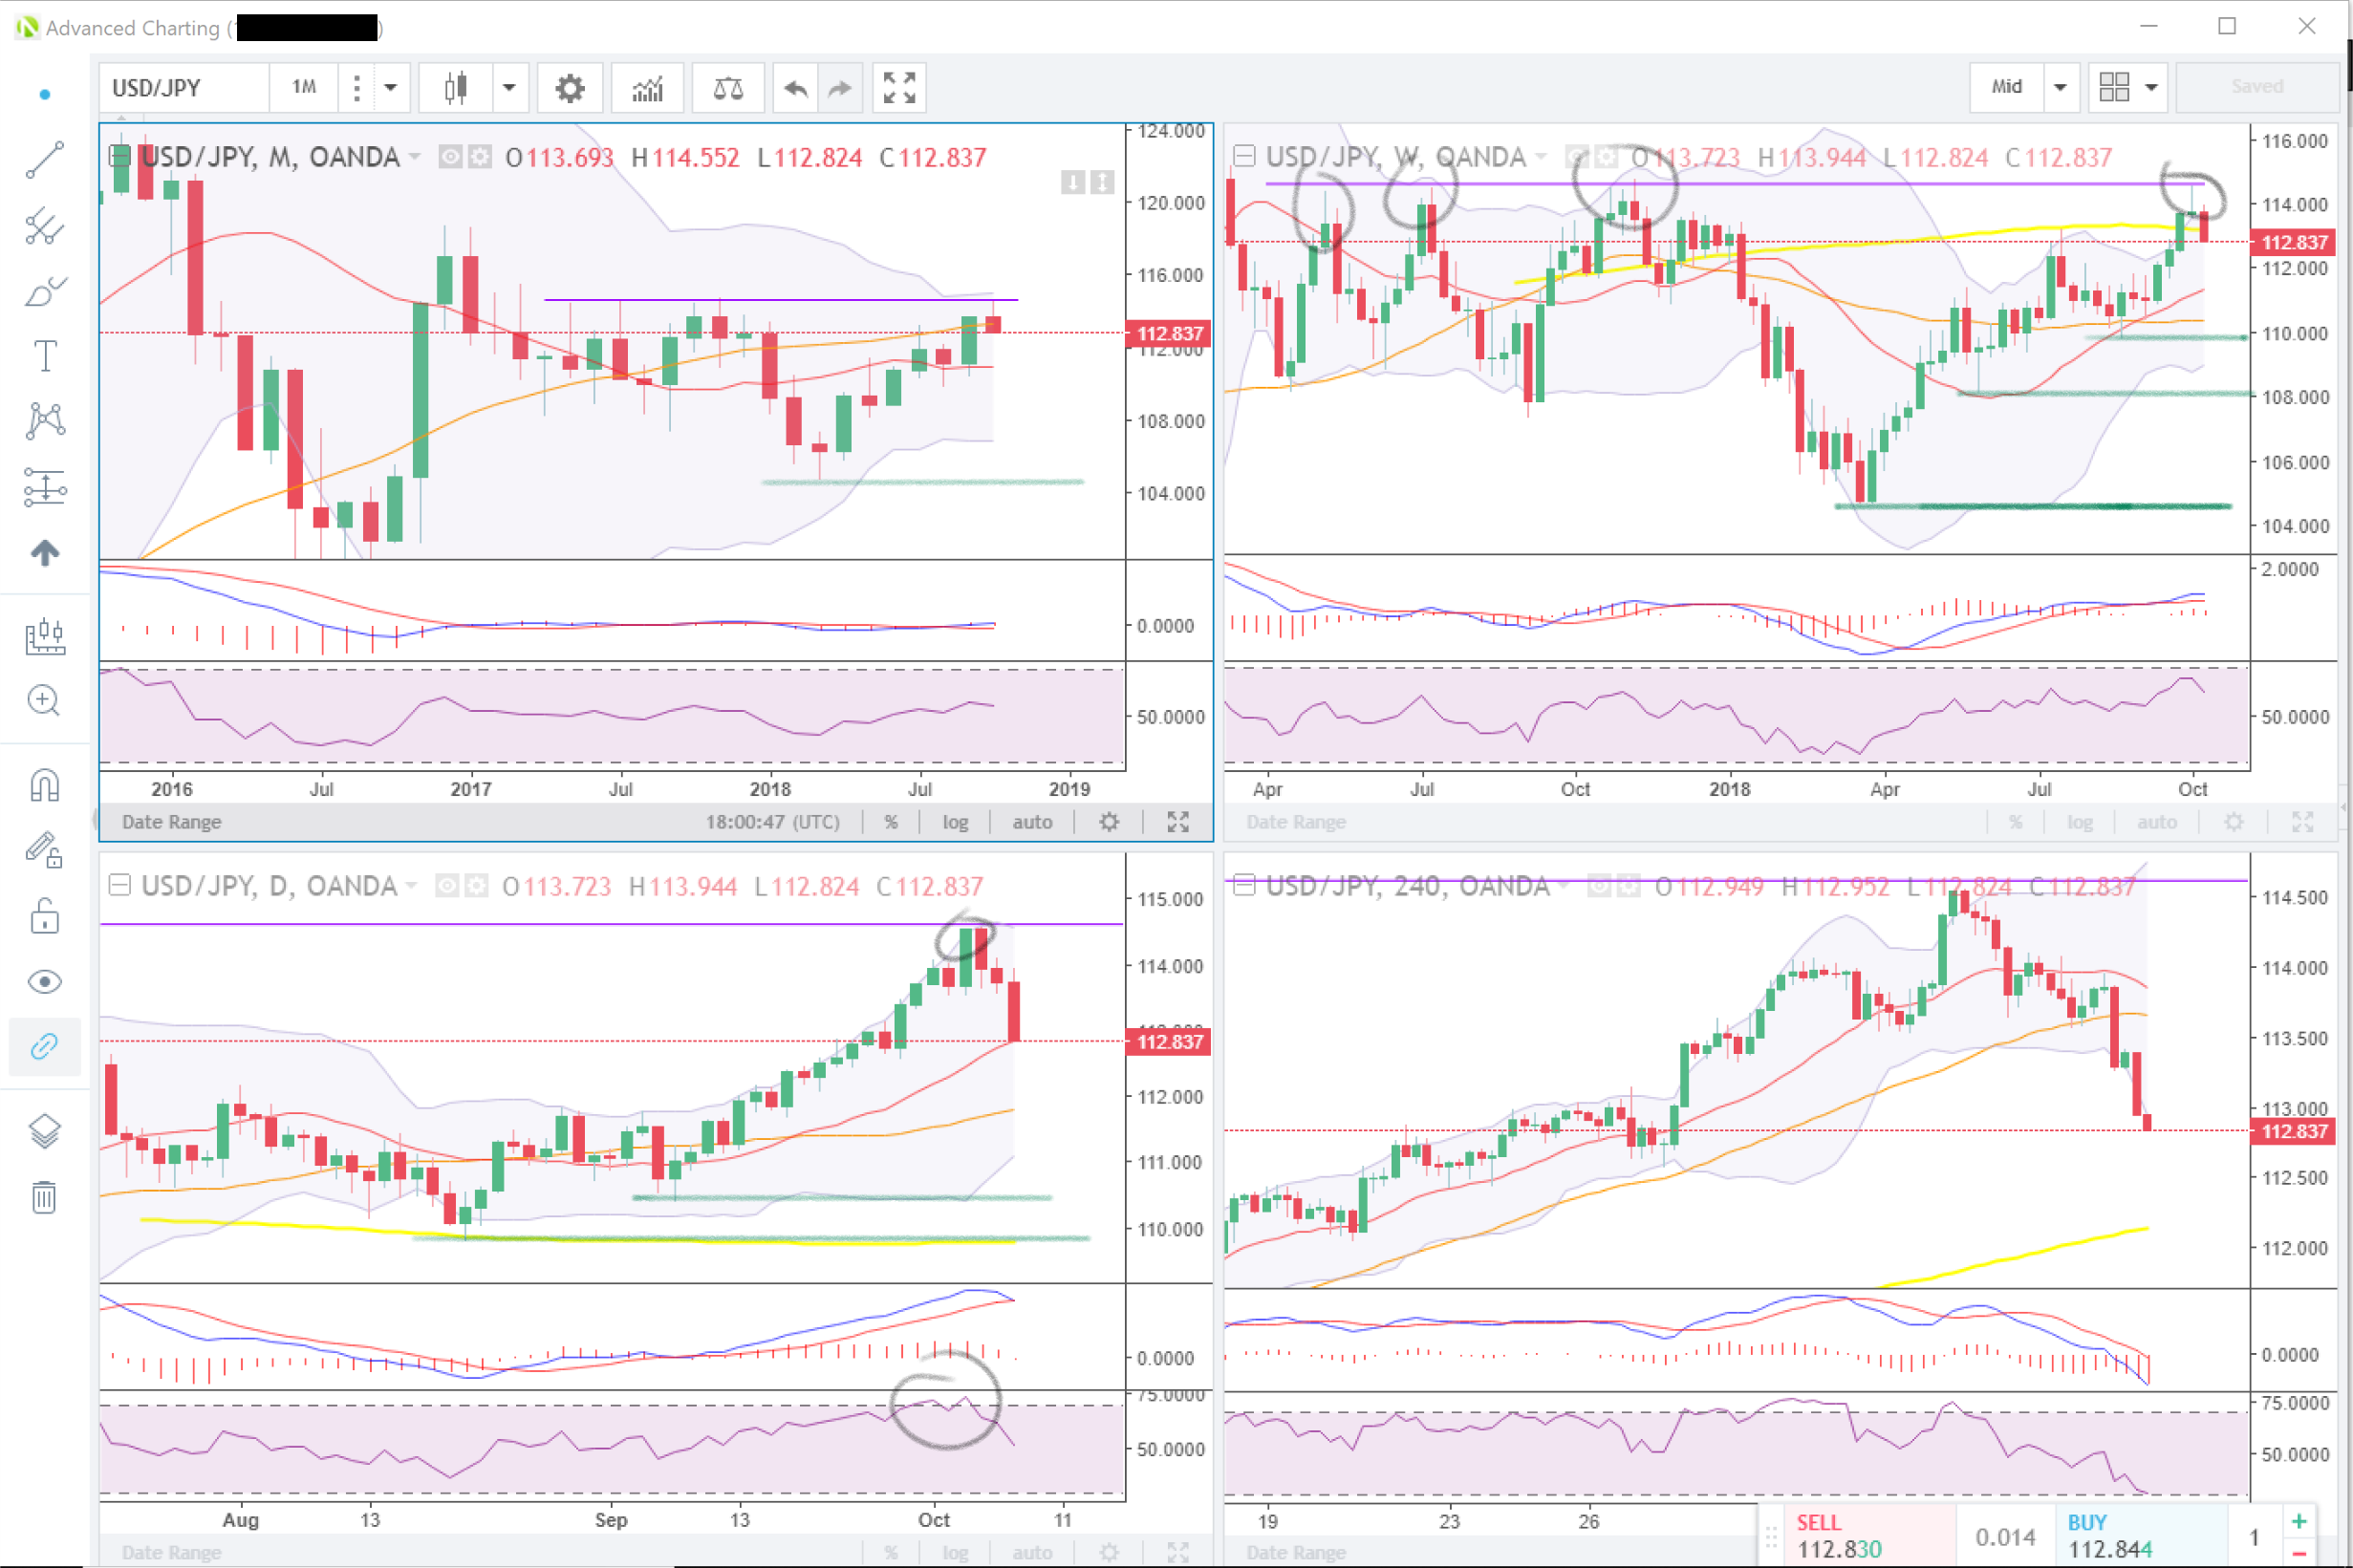The width and height of the screenshot is (2353, 1568).
Task: Open the indicators button in top toolbar
Action: [x=648, y=88]
